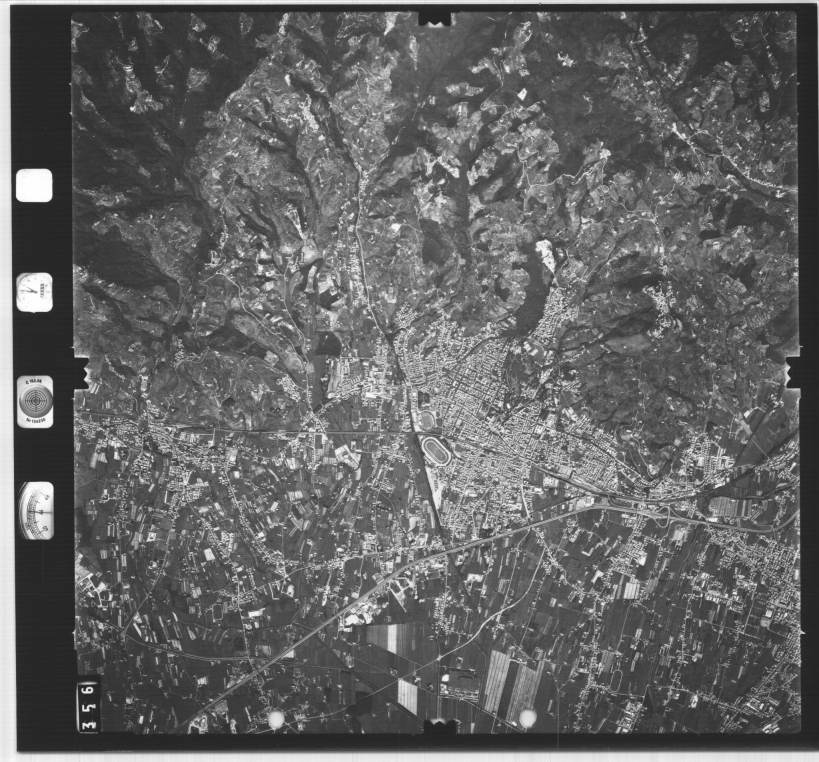Click the hillside village northeast of the city
819x762 pixels.
tap(662, 300)
